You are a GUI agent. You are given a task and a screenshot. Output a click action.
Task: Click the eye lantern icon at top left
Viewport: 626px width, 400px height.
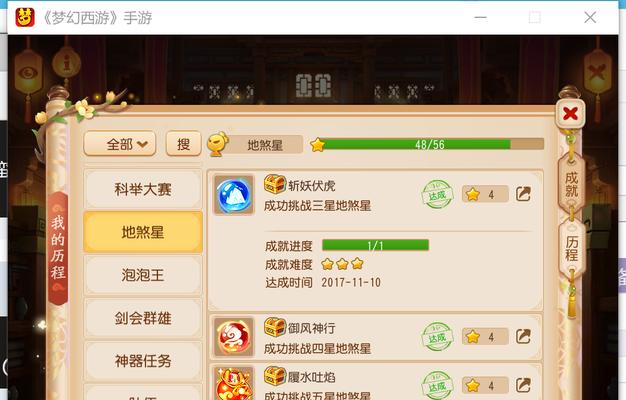click(28, 73)
